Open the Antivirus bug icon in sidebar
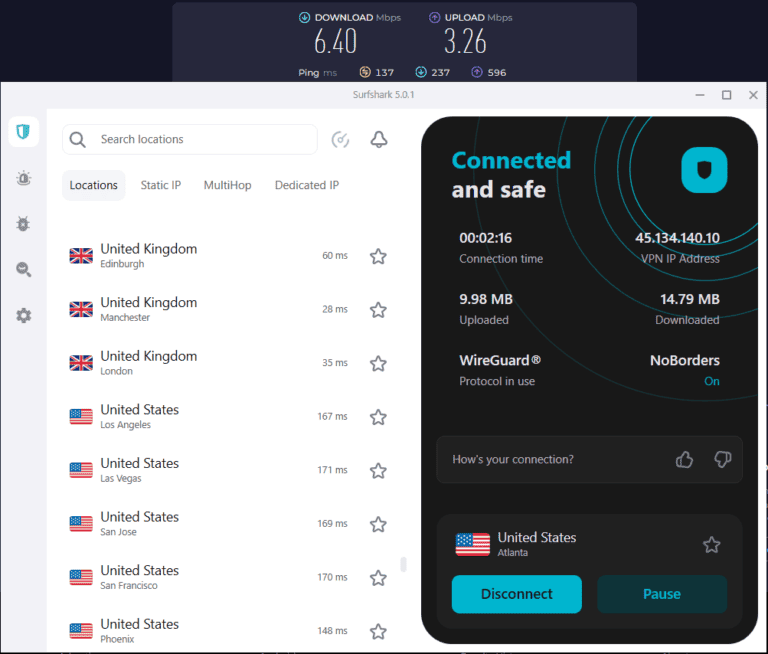 point(23,223)
